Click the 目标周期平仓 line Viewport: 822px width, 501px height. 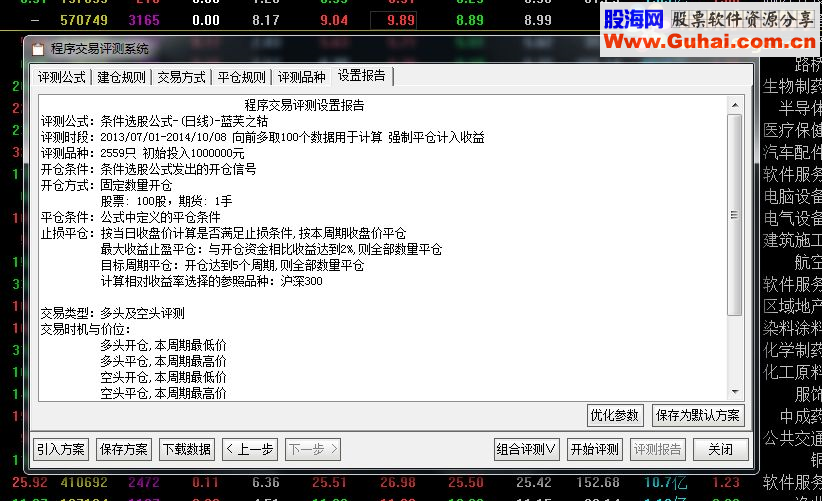232,265
